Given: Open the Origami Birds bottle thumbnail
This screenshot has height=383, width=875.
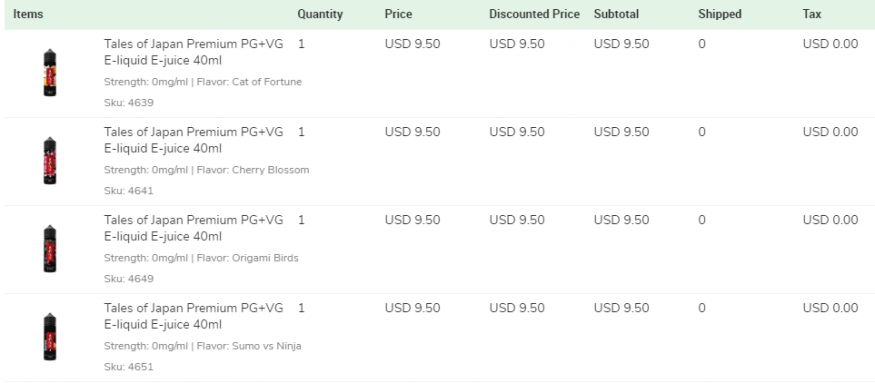Looking at the screenshot, I should pyautogui.click(x=50, y=248).
